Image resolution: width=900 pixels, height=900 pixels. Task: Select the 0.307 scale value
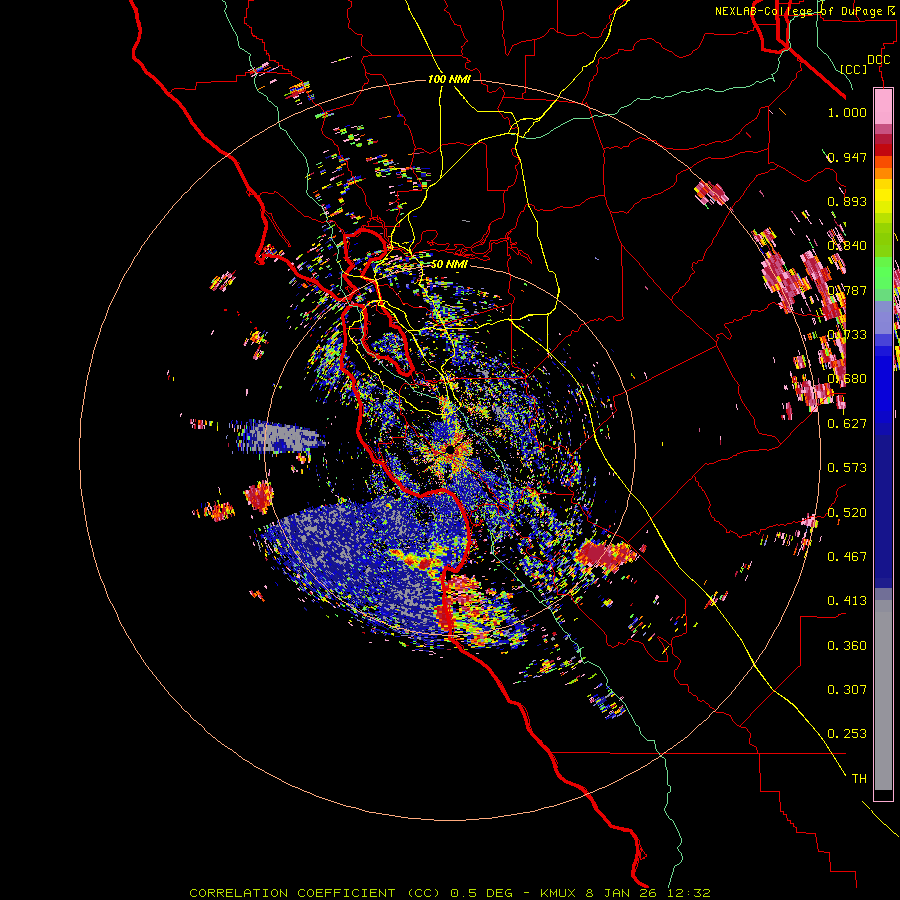point(847,690)
